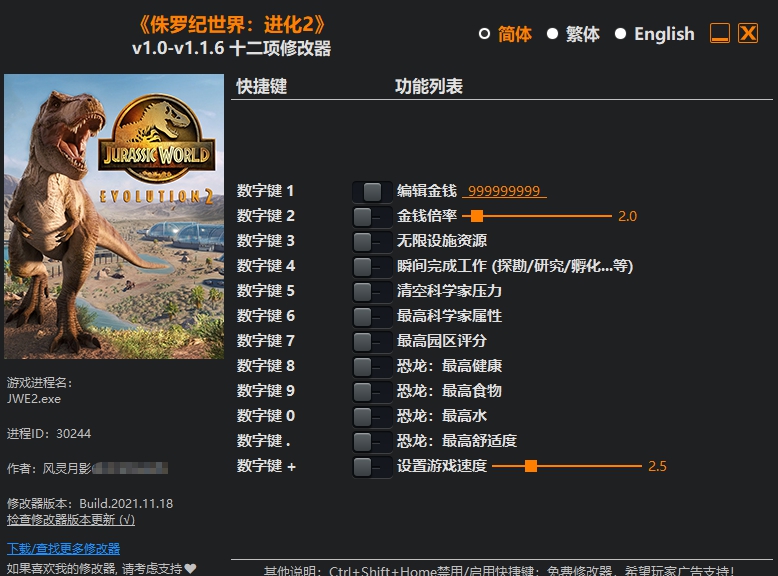Click the 2.5 game speed value

point(657,466)
